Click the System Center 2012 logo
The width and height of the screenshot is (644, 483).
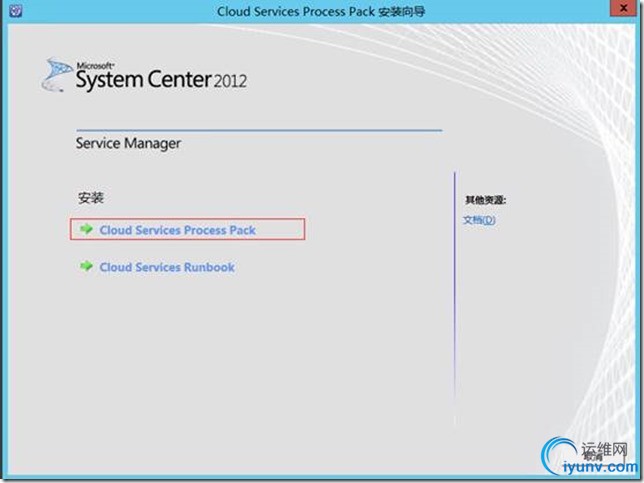pos(144,75)
